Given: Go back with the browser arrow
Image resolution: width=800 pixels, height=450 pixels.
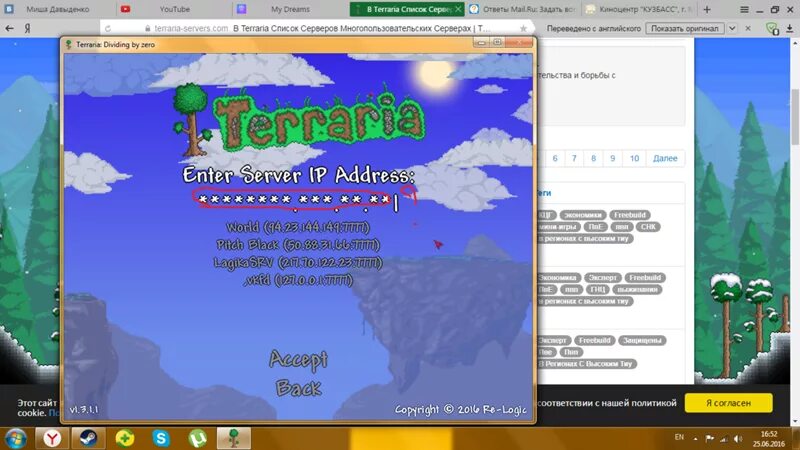Looking at the screenshot, I should (9, 29).
